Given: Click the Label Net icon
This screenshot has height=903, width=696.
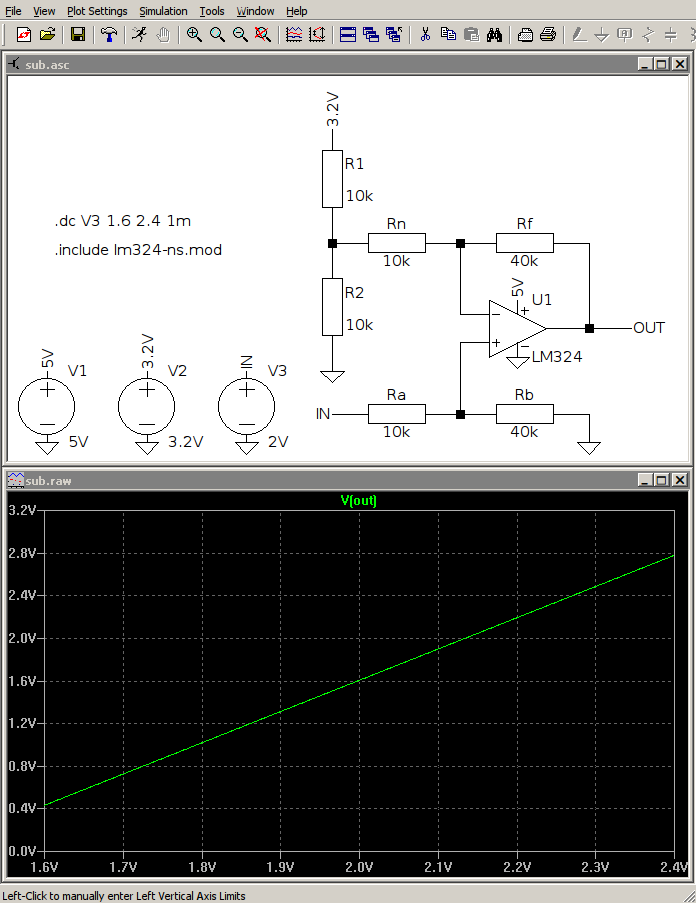Looking at the screenshot, I should tap(625, 35).
